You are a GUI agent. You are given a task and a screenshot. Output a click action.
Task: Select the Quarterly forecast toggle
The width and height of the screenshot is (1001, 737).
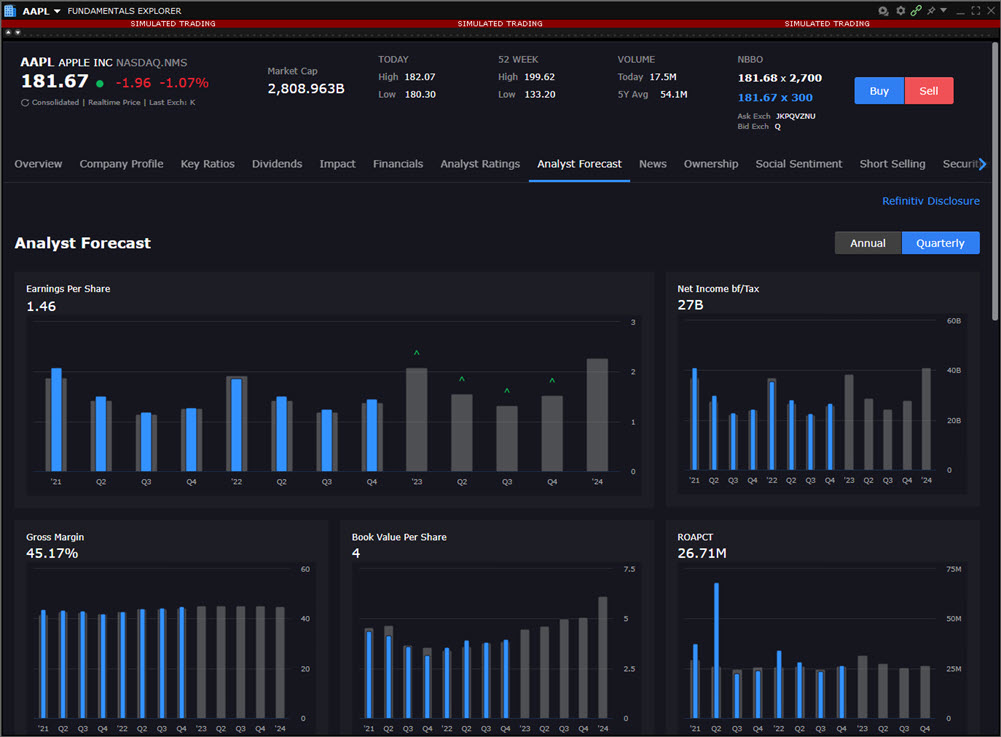[x=940, y=243]
